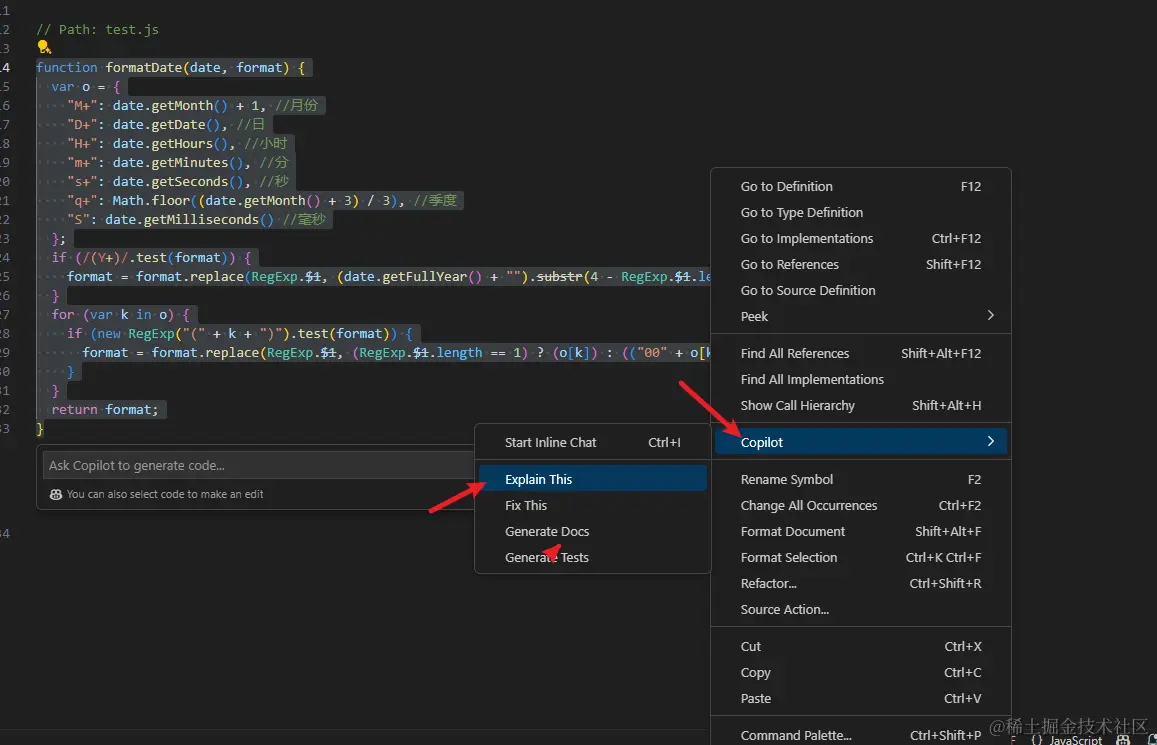Select Change All Occurrences
The image size is (1157, 745).
pyautogui.click(x=860, y=505)
